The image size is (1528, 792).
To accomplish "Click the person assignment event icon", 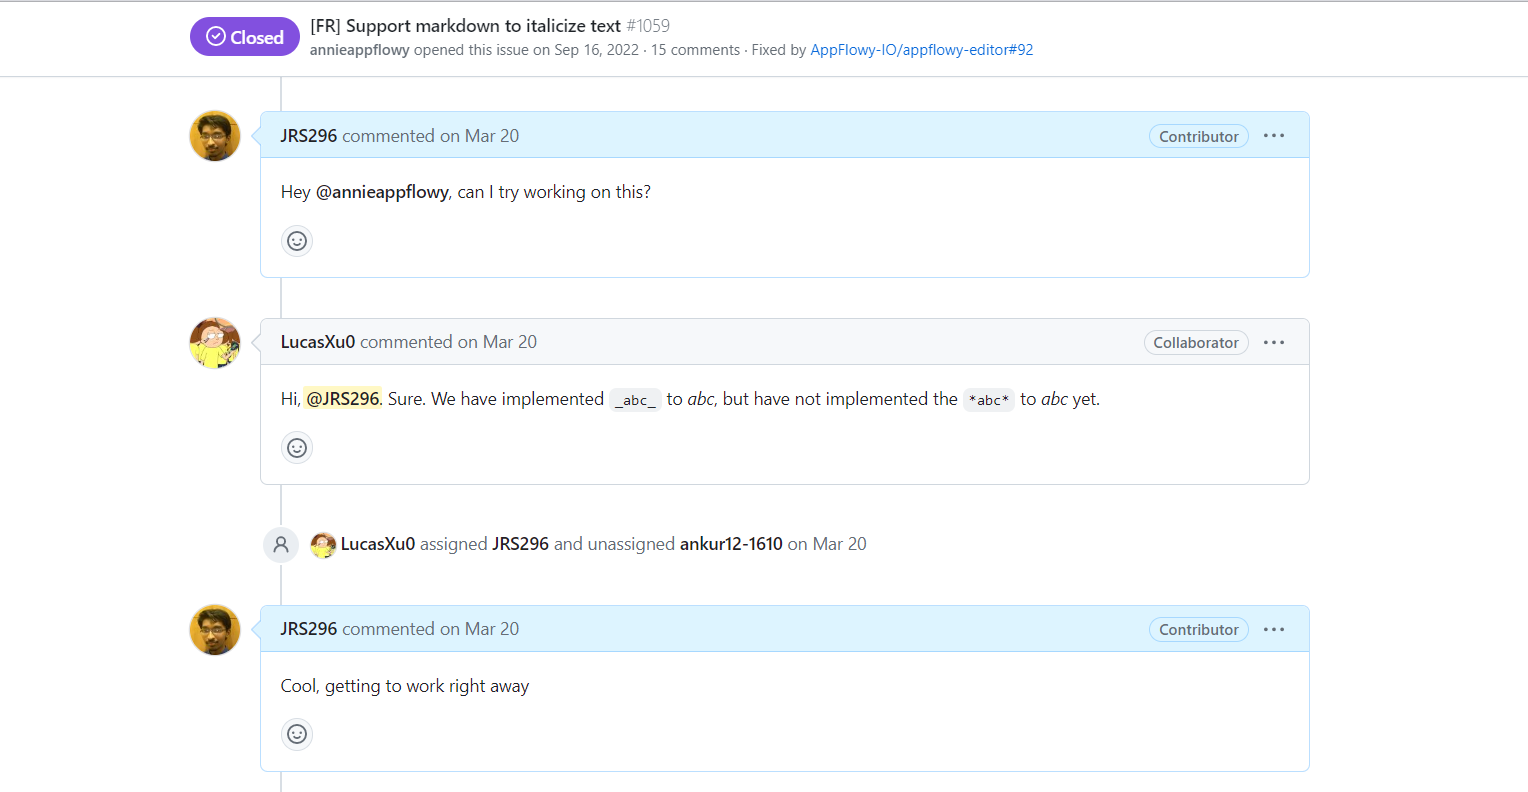I will (281, 545).
